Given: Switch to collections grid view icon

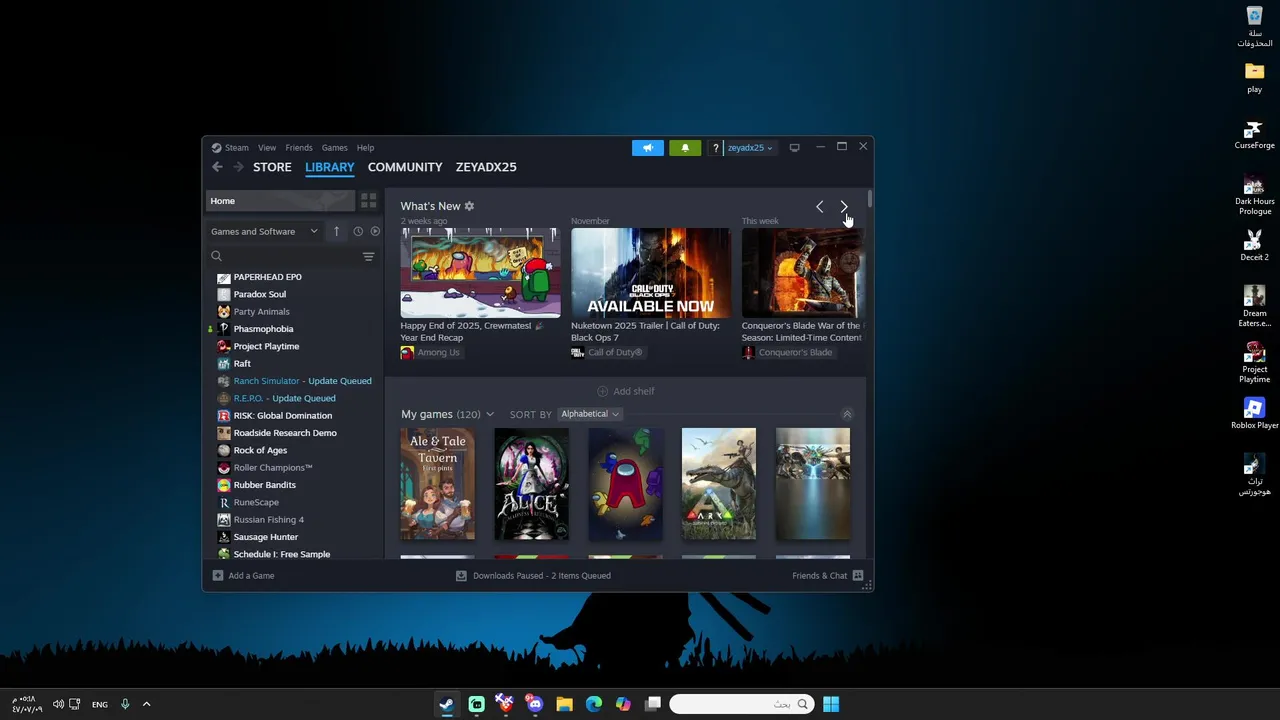Looking at the screenshot, I should coord(368,201).
